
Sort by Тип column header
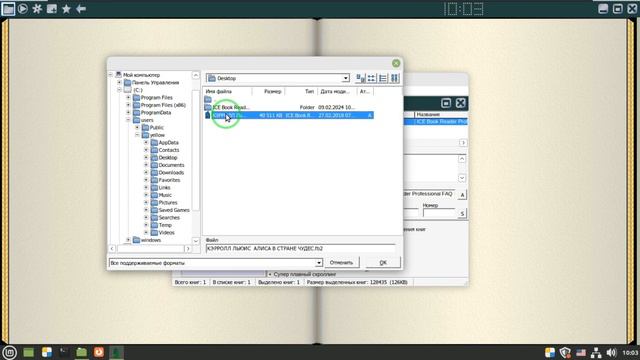301,91
